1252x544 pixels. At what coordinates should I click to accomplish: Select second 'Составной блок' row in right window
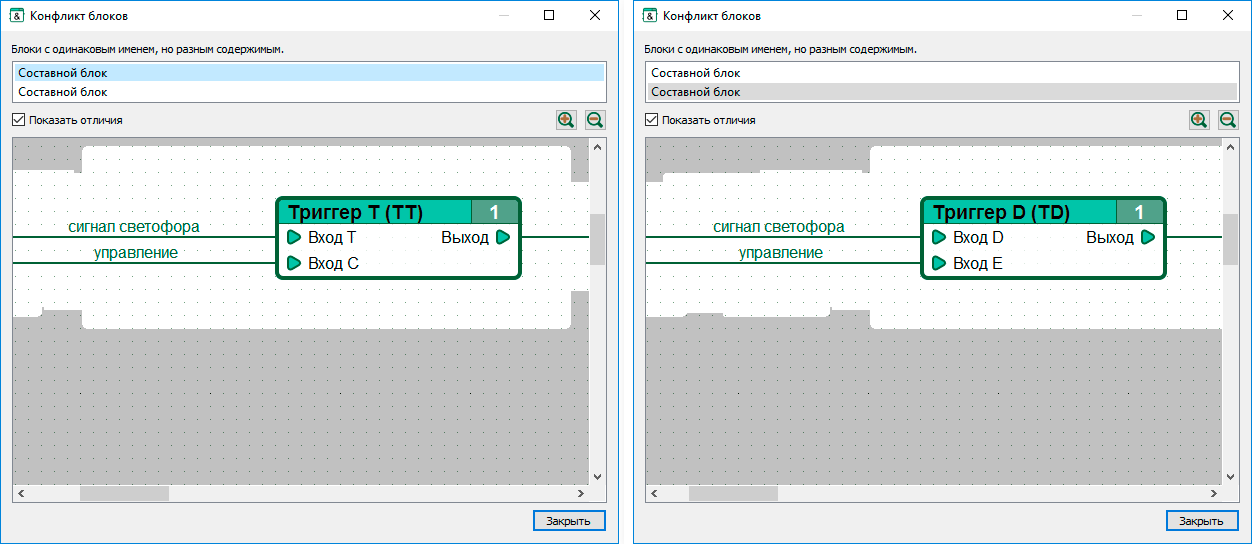[x=942, y=91]
